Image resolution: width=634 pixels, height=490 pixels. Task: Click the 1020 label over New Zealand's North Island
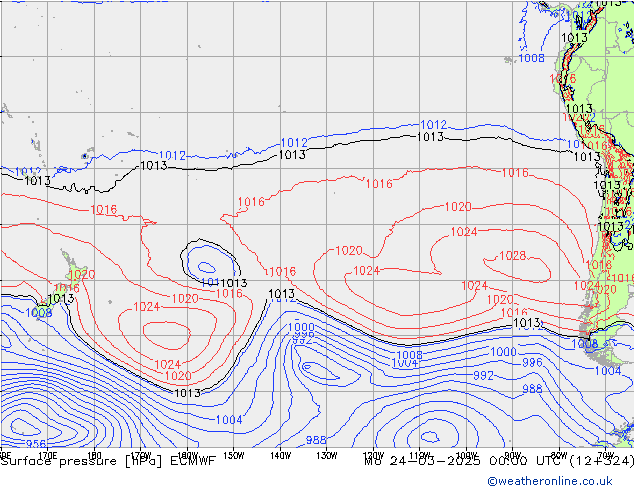pos(82,275)
